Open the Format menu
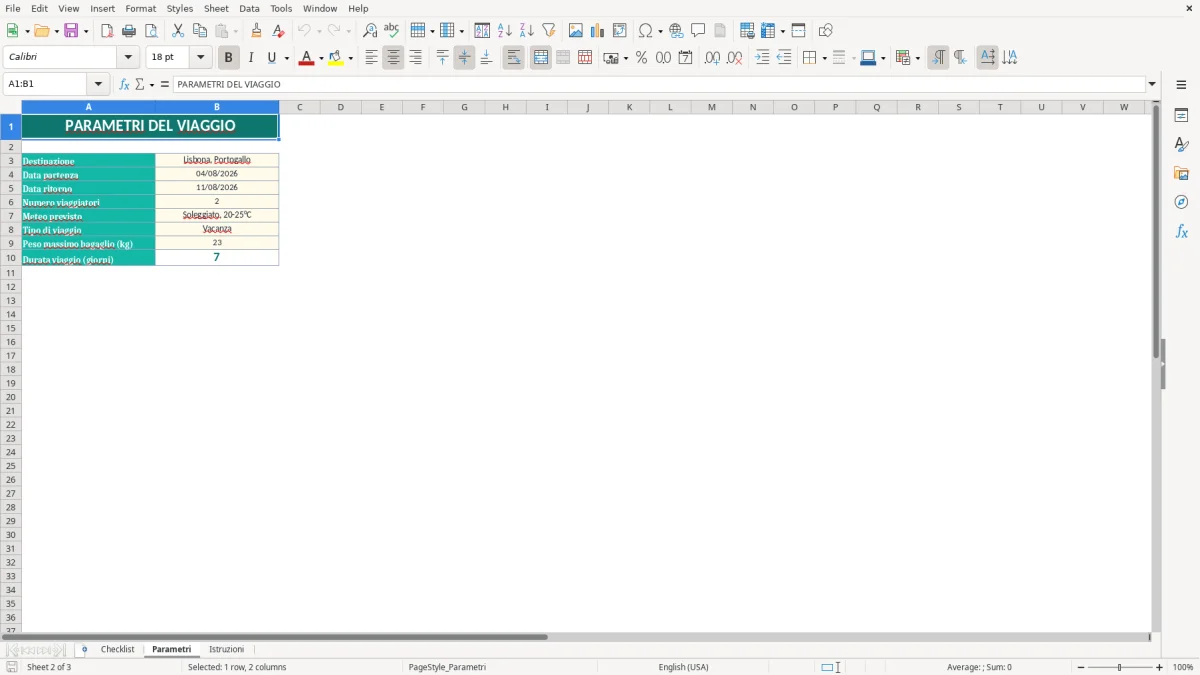The width and height of the screenshot is (1200, 675). (x=141, y=8)
